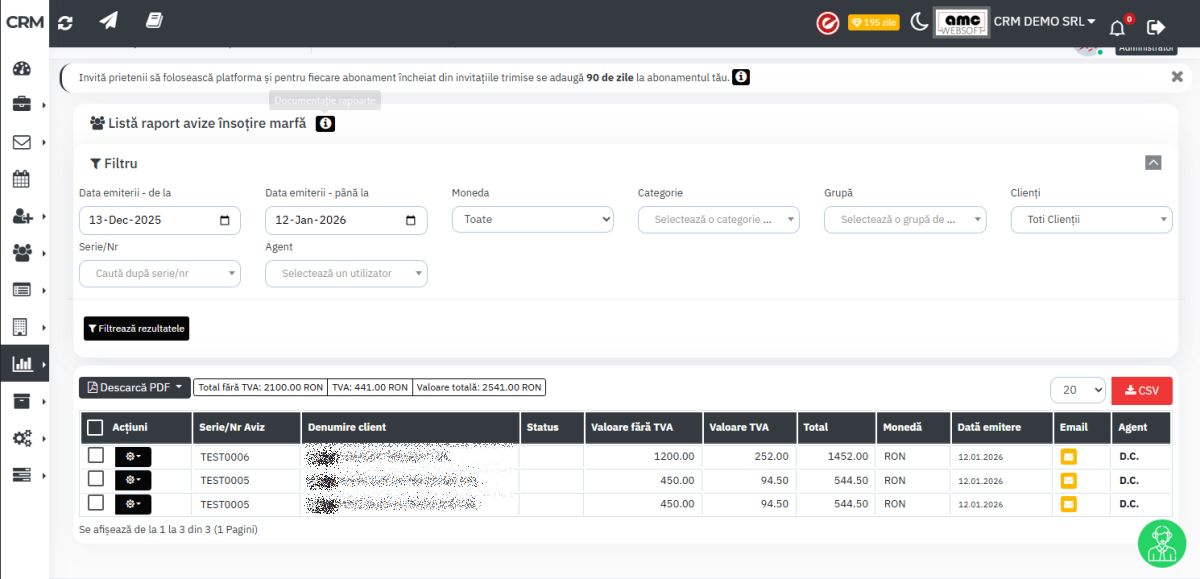1200x579 pixels.
Task: Open the Descarcă PDF dropdown button
Action: coord(135,387)
